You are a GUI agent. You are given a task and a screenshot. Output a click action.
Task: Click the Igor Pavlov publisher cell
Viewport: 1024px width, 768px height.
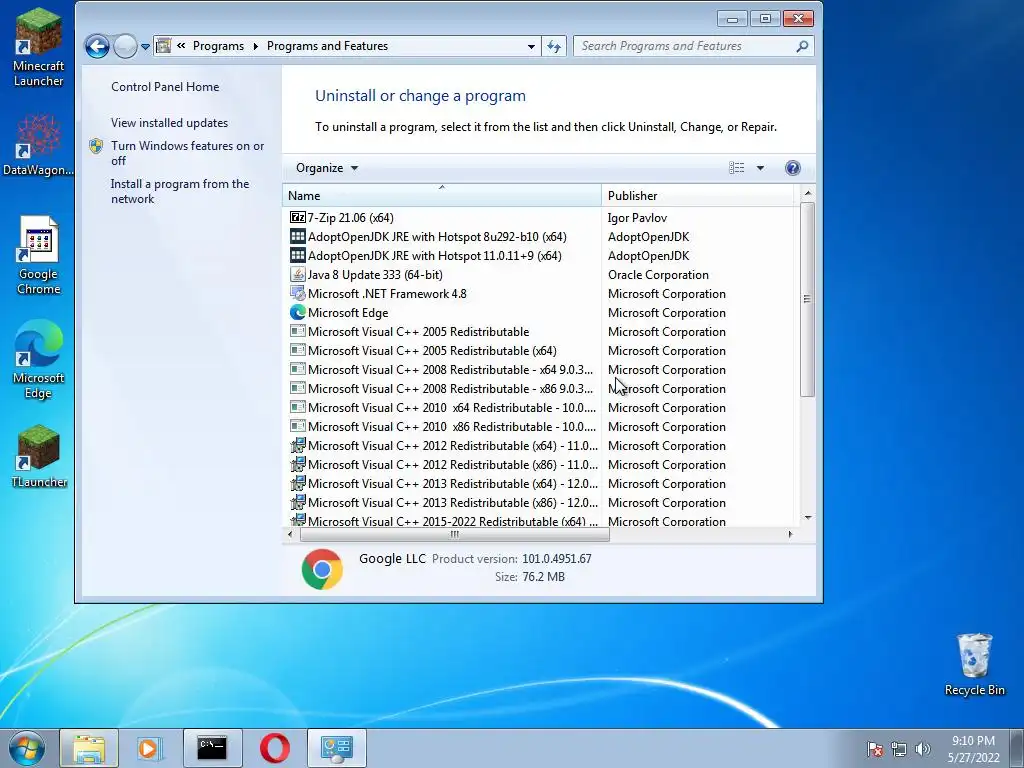click(637, 218)
